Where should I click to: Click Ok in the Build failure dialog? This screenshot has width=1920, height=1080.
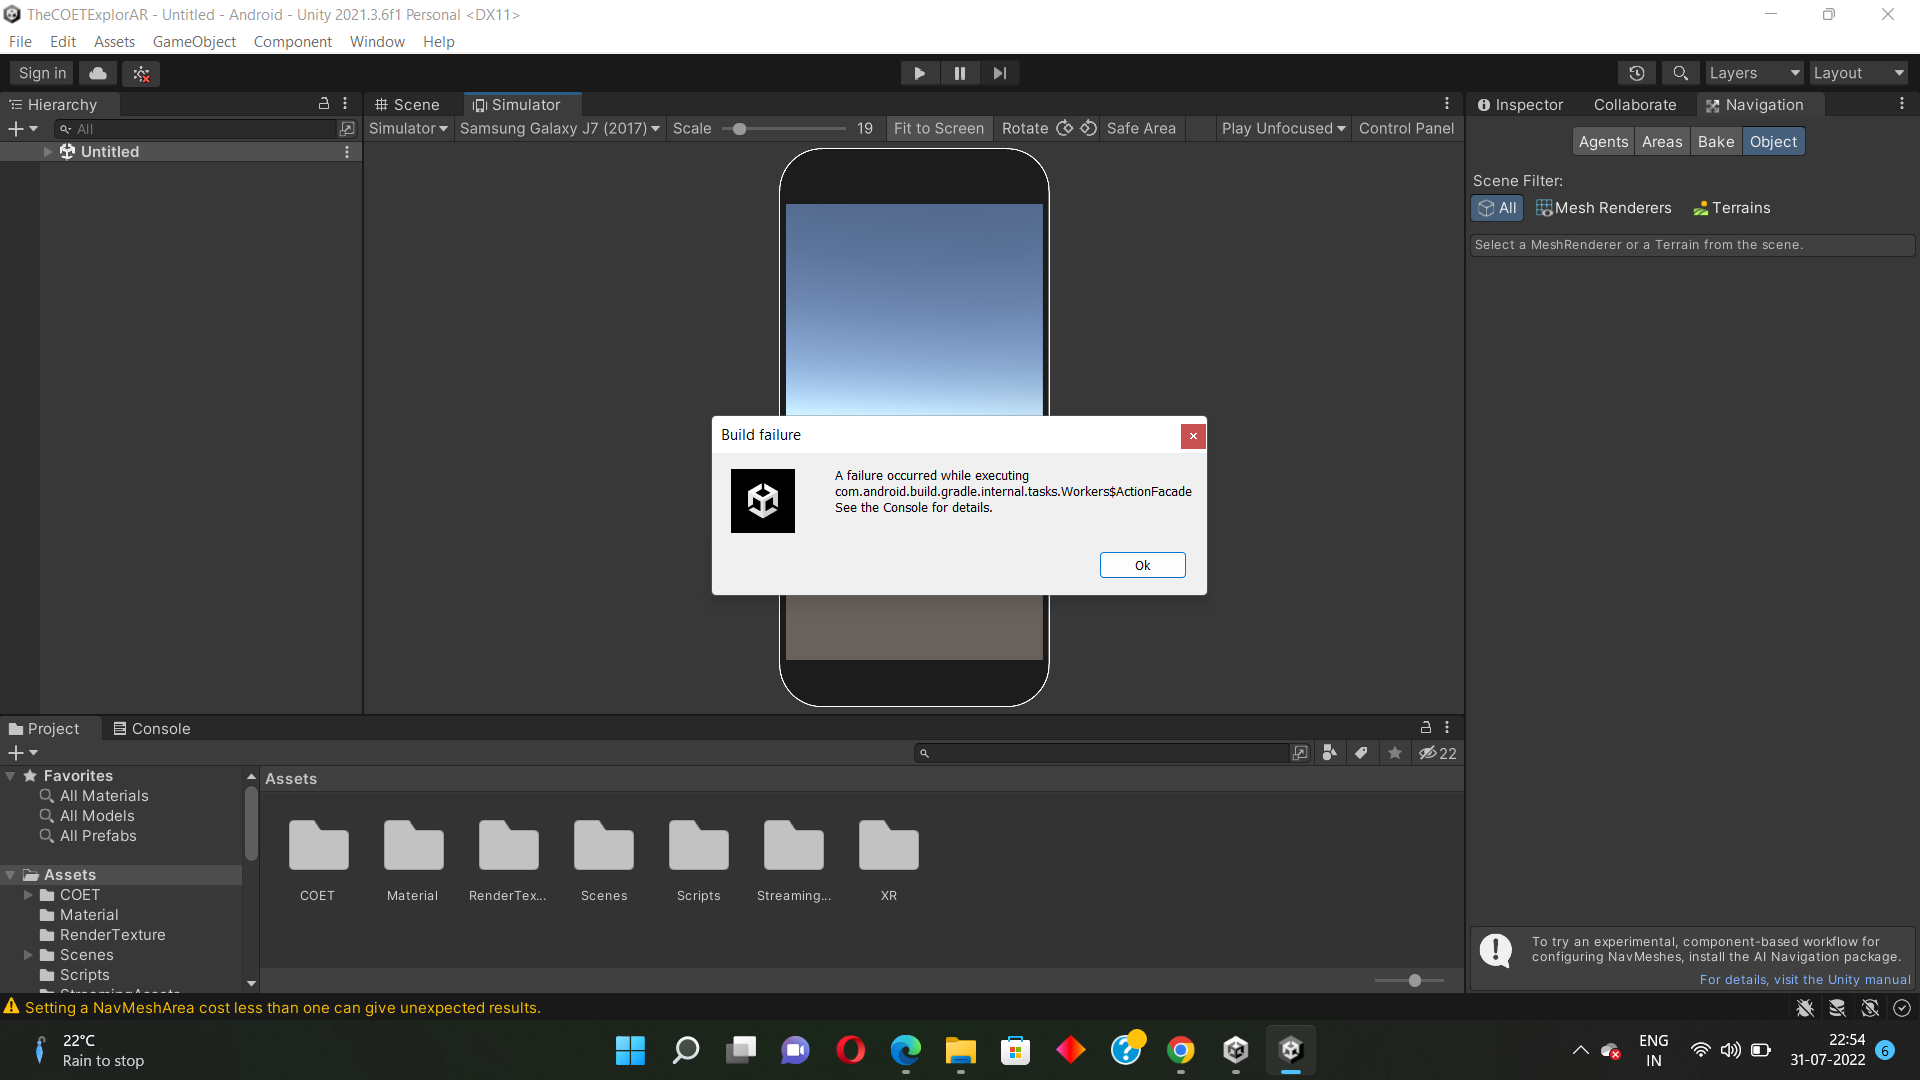1142,565
